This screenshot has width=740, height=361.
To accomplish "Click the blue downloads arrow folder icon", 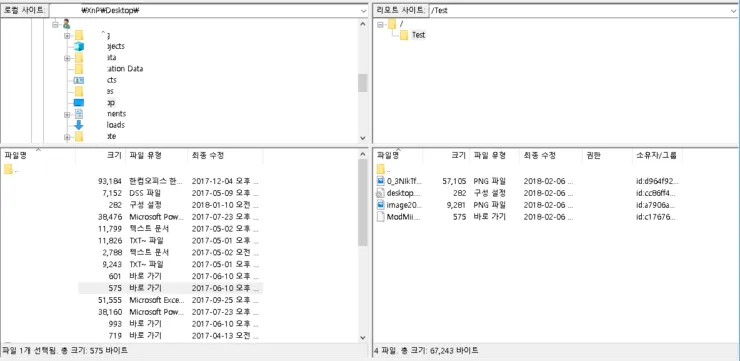I will (x=79, y=125).
